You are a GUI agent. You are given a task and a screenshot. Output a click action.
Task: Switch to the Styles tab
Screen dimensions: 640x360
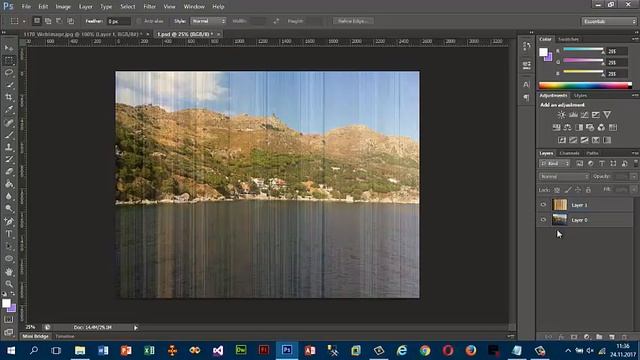coord(580,96)
